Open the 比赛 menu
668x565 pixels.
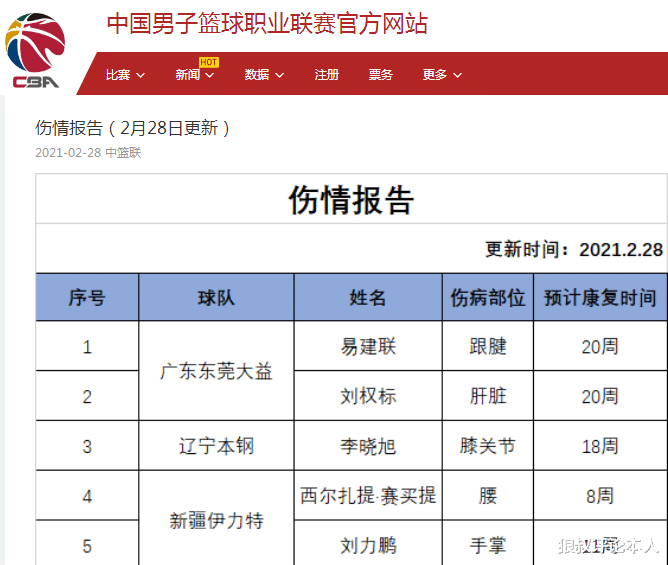pos(125,75)
